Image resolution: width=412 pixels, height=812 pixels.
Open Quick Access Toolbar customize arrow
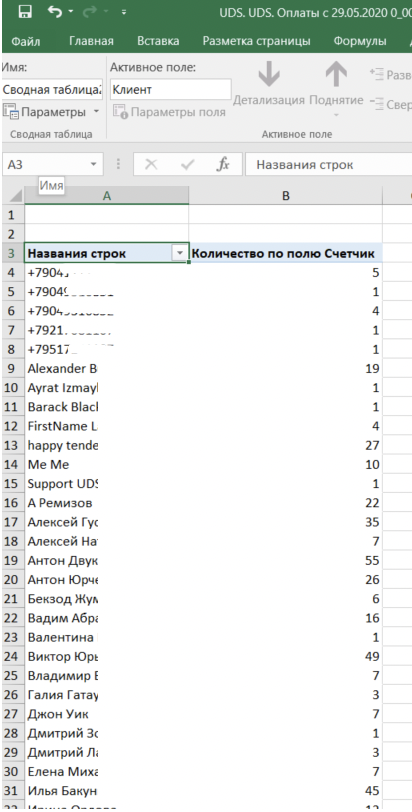(x=124, y=12)
